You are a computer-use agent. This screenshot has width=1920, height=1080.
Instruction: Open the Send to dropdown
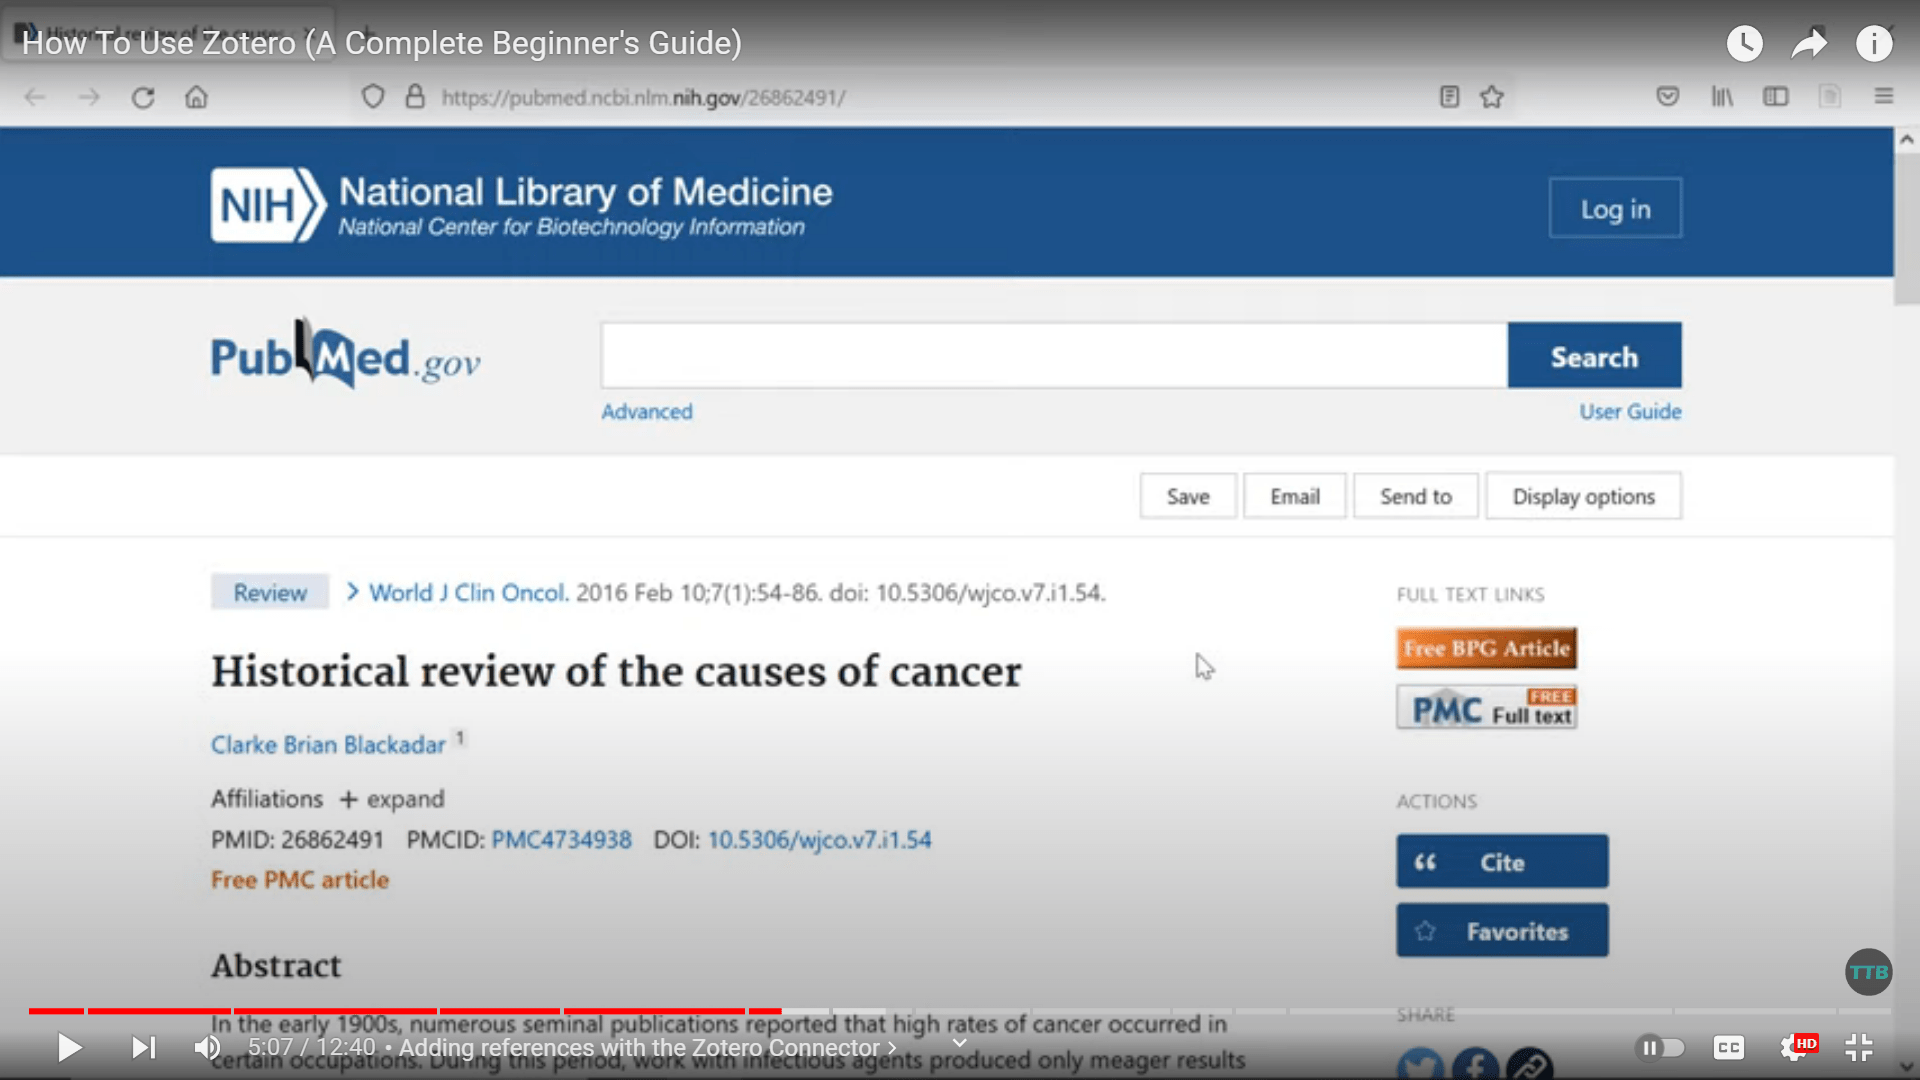pyautogui.click(x=1415, y=496)
